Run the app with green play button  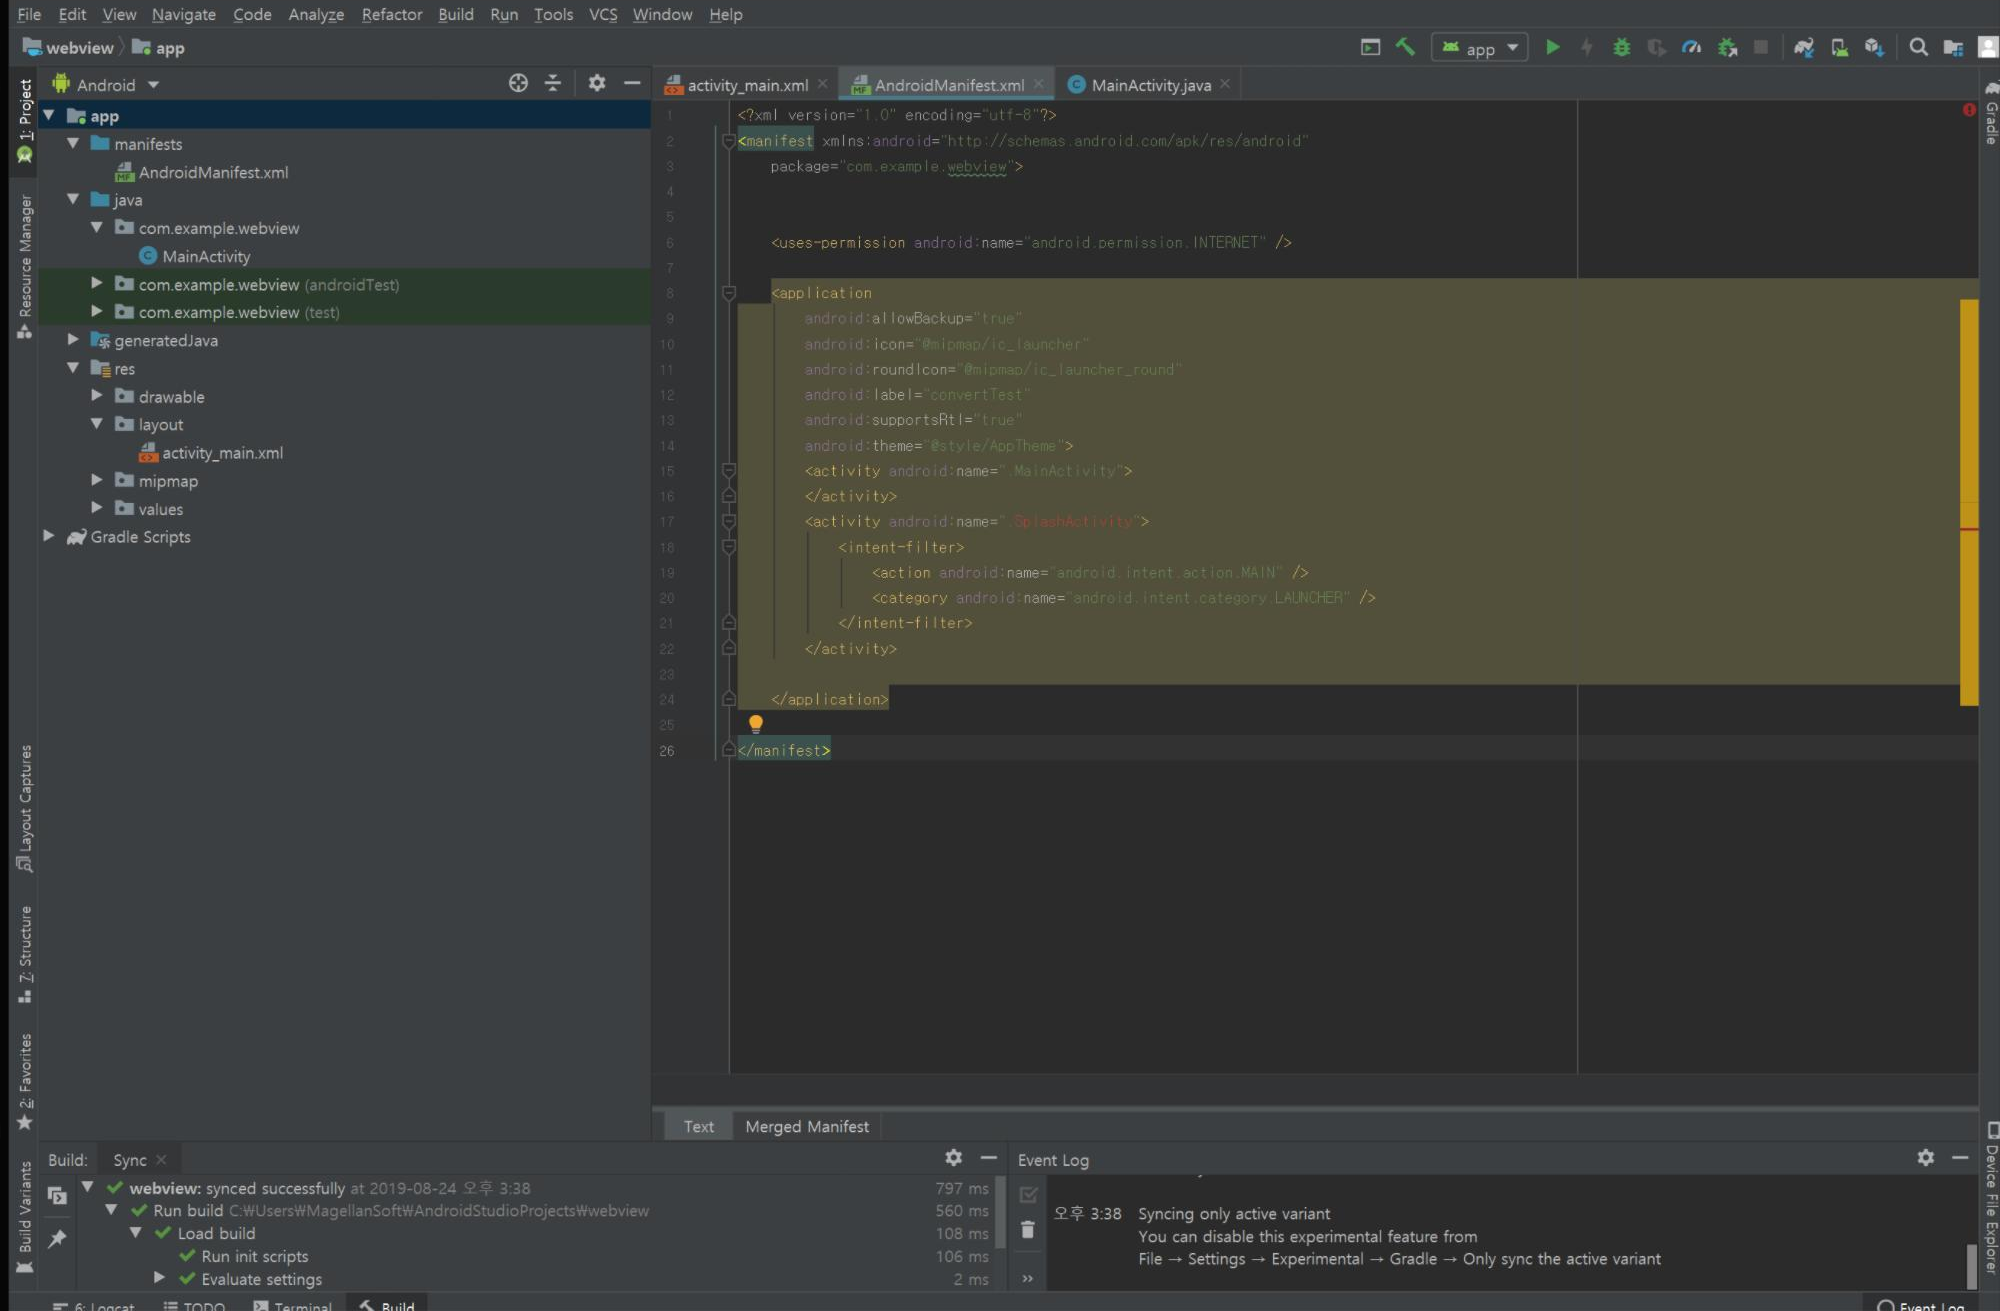tap(1552, 47)
